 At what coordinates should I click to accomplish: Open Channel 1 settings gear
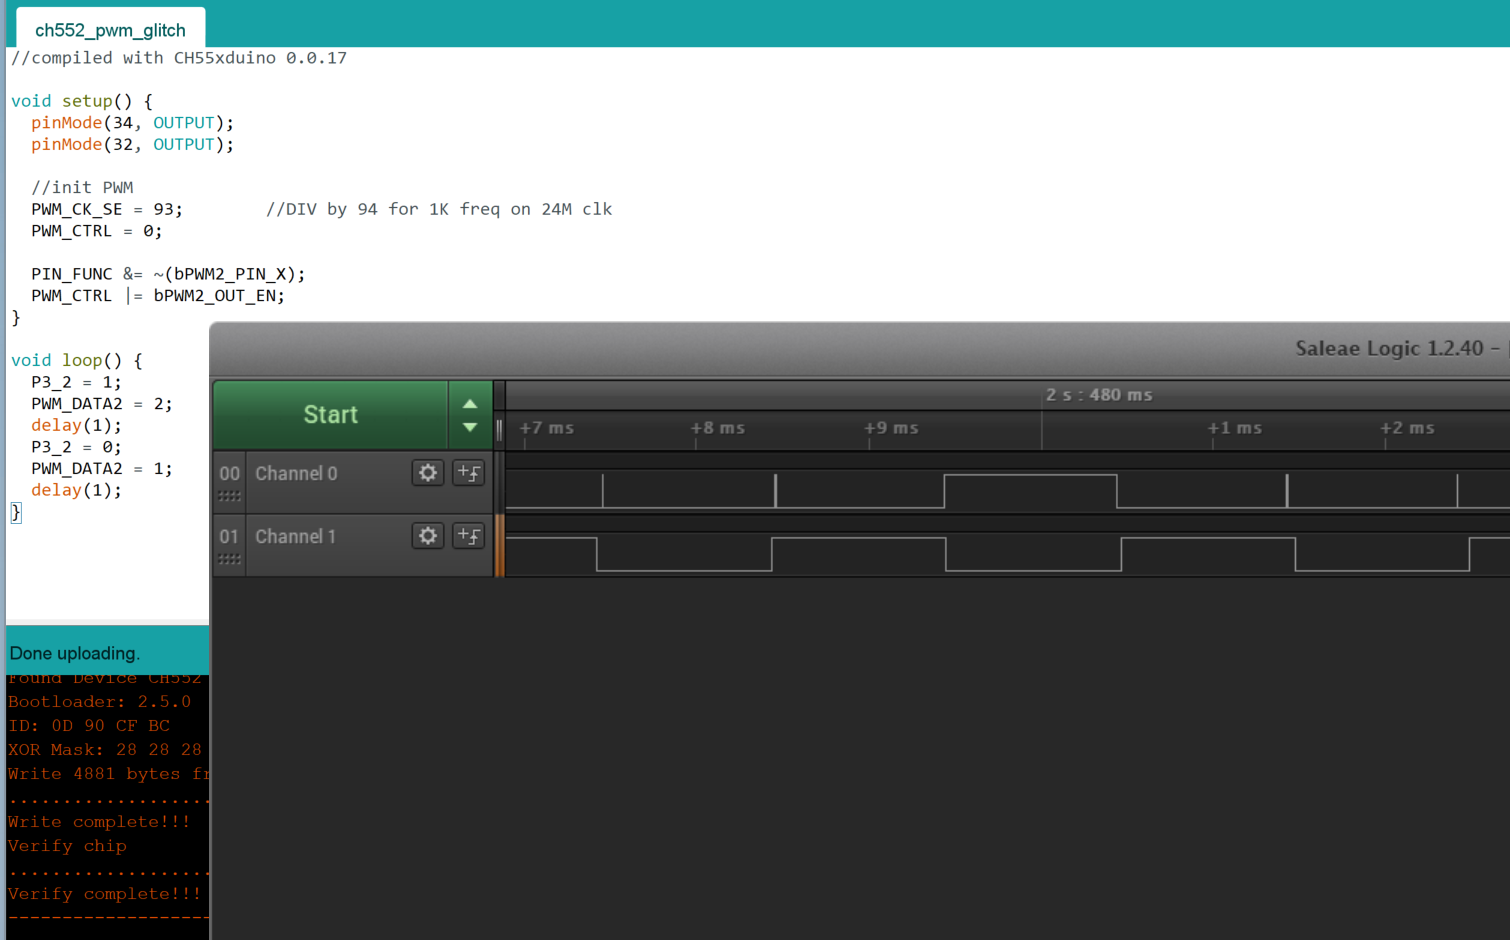pos(428,536)
